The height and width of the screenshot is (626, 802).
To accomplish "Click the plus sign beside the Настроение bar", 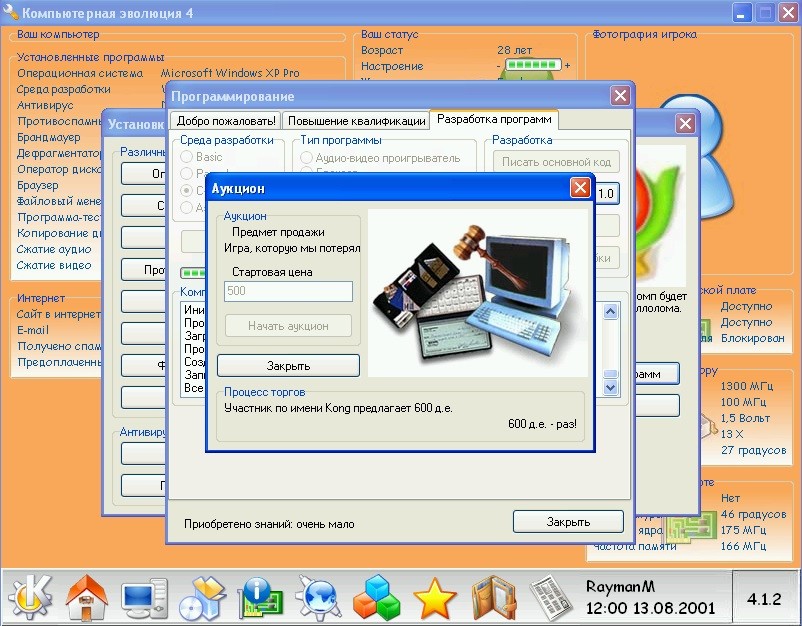I will pos(567,65).
